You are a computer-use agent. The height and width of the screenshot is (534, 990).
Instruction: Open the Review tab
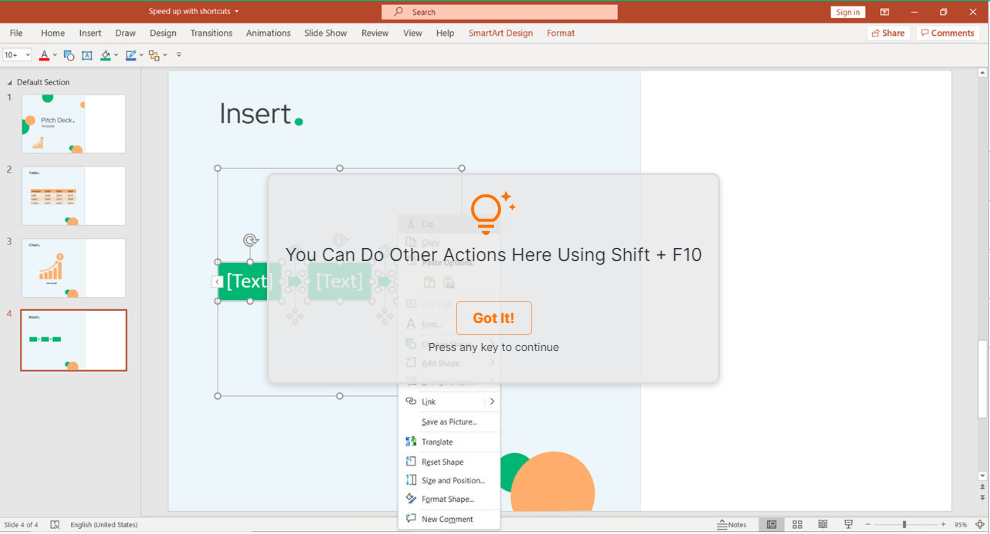click(x=374, y=33)
